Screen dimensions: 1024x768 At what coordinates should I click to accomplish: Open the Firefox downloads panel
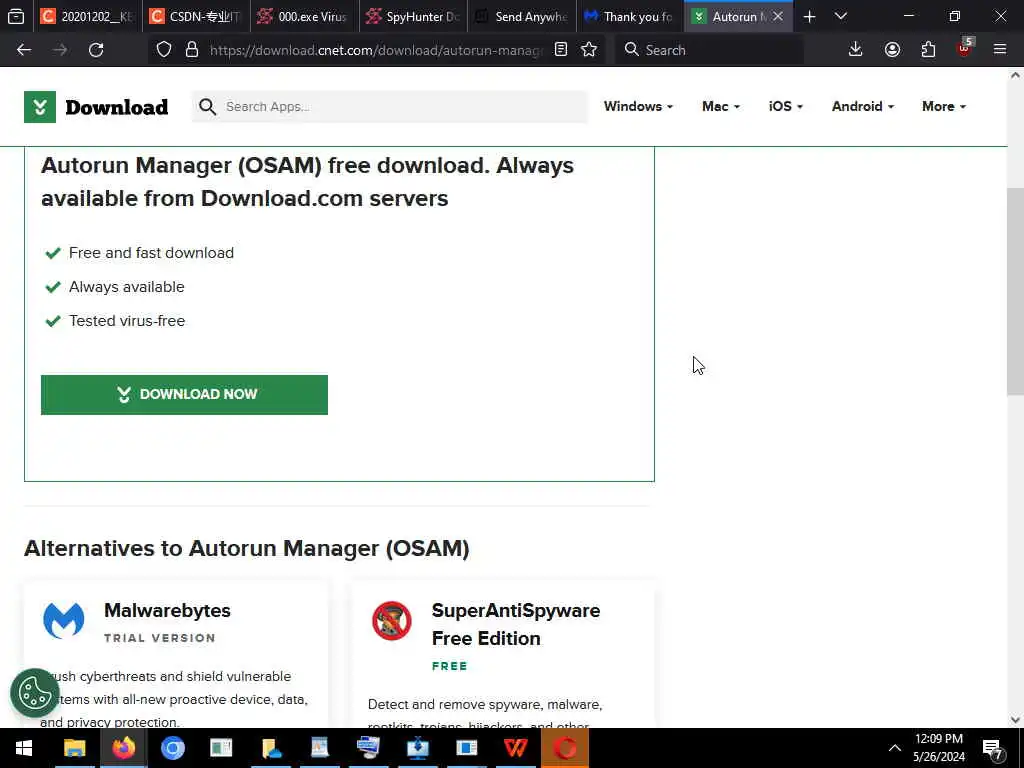856,50
